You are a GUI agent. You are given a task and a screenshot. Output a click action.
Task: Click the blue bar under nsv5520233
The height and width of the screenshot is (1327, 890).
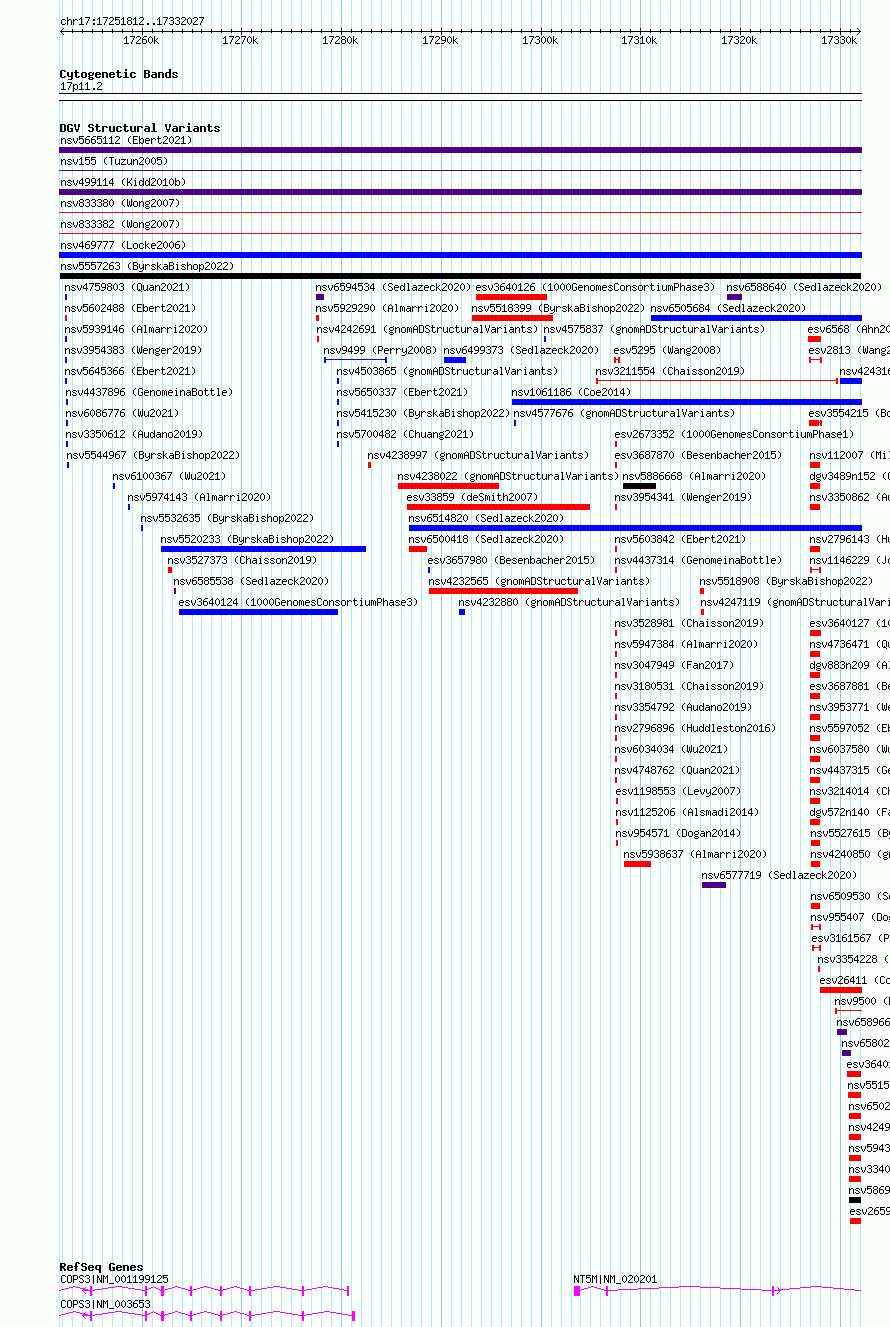263,549
